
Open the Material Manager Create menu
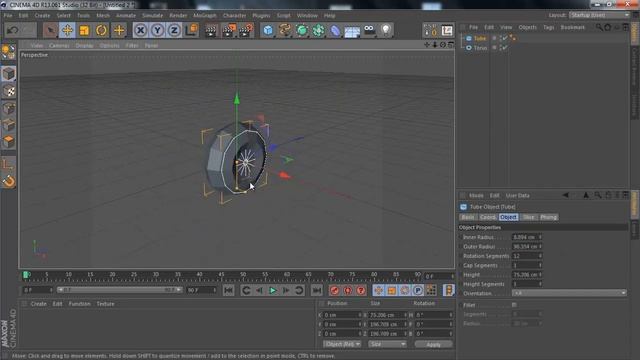(x=38, y=304)
